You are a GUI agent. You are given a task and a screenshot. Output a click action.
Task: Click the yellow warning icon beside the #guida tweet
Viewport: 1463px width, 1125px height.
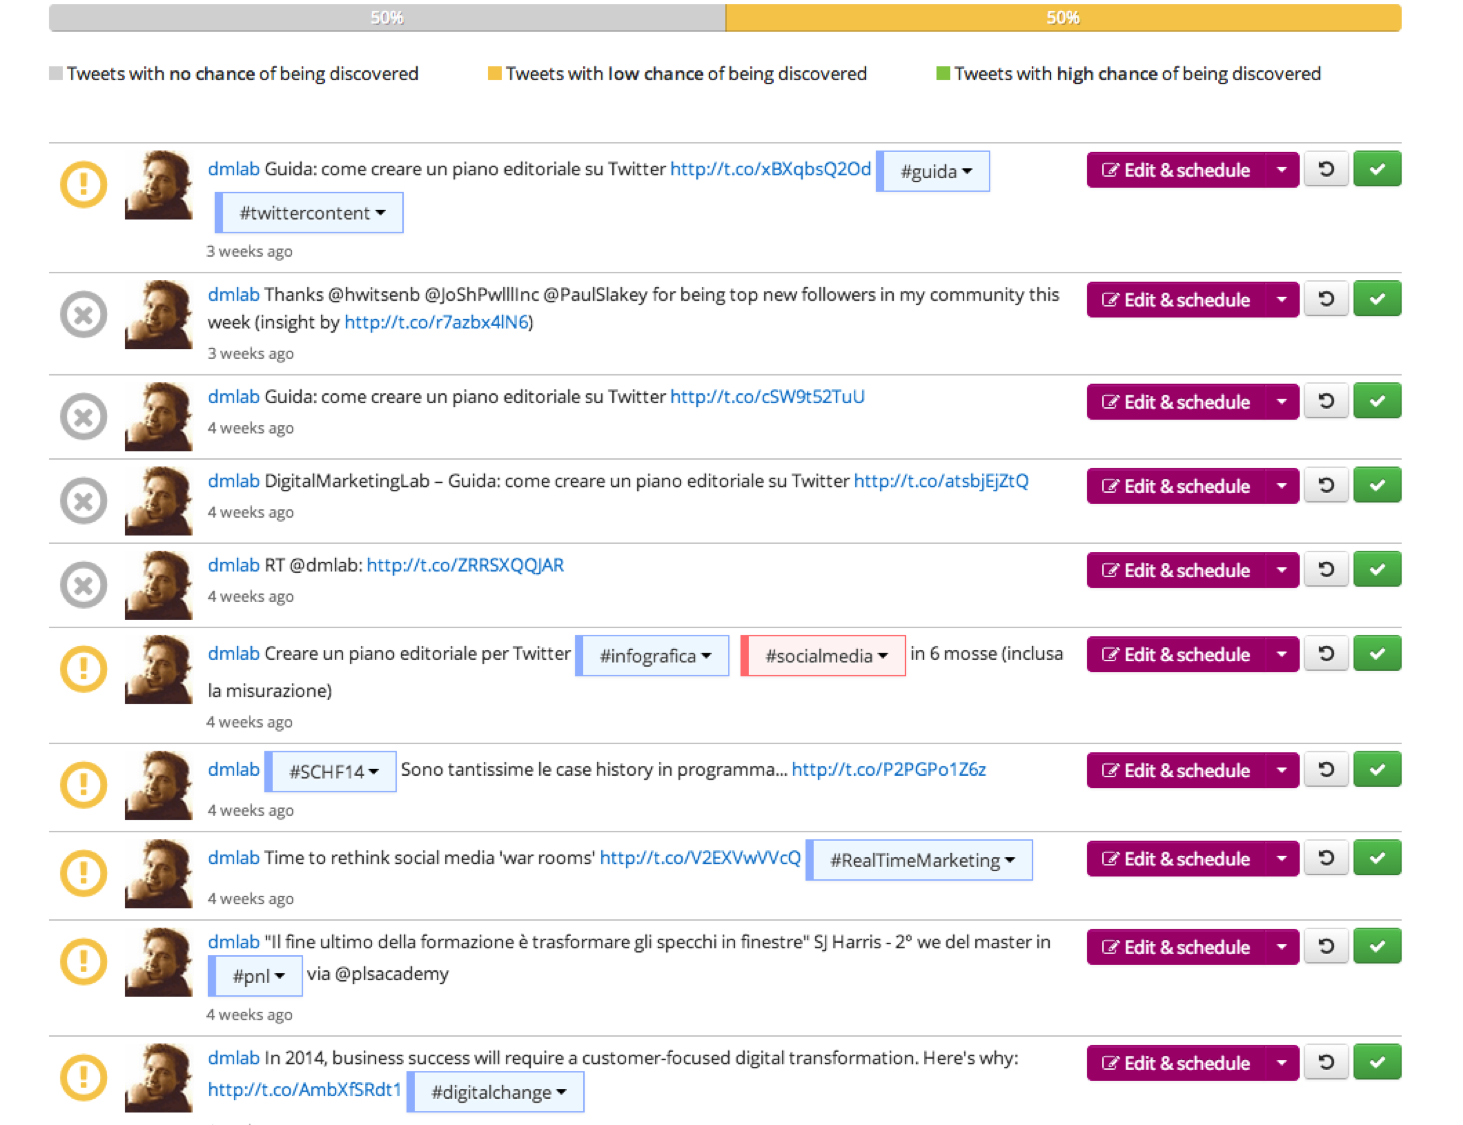84,185
